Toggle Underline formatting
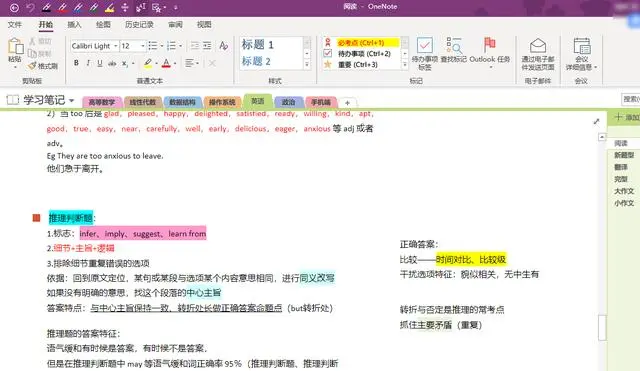The width and height of the screenshot is (640, 371). coord(100,63)
